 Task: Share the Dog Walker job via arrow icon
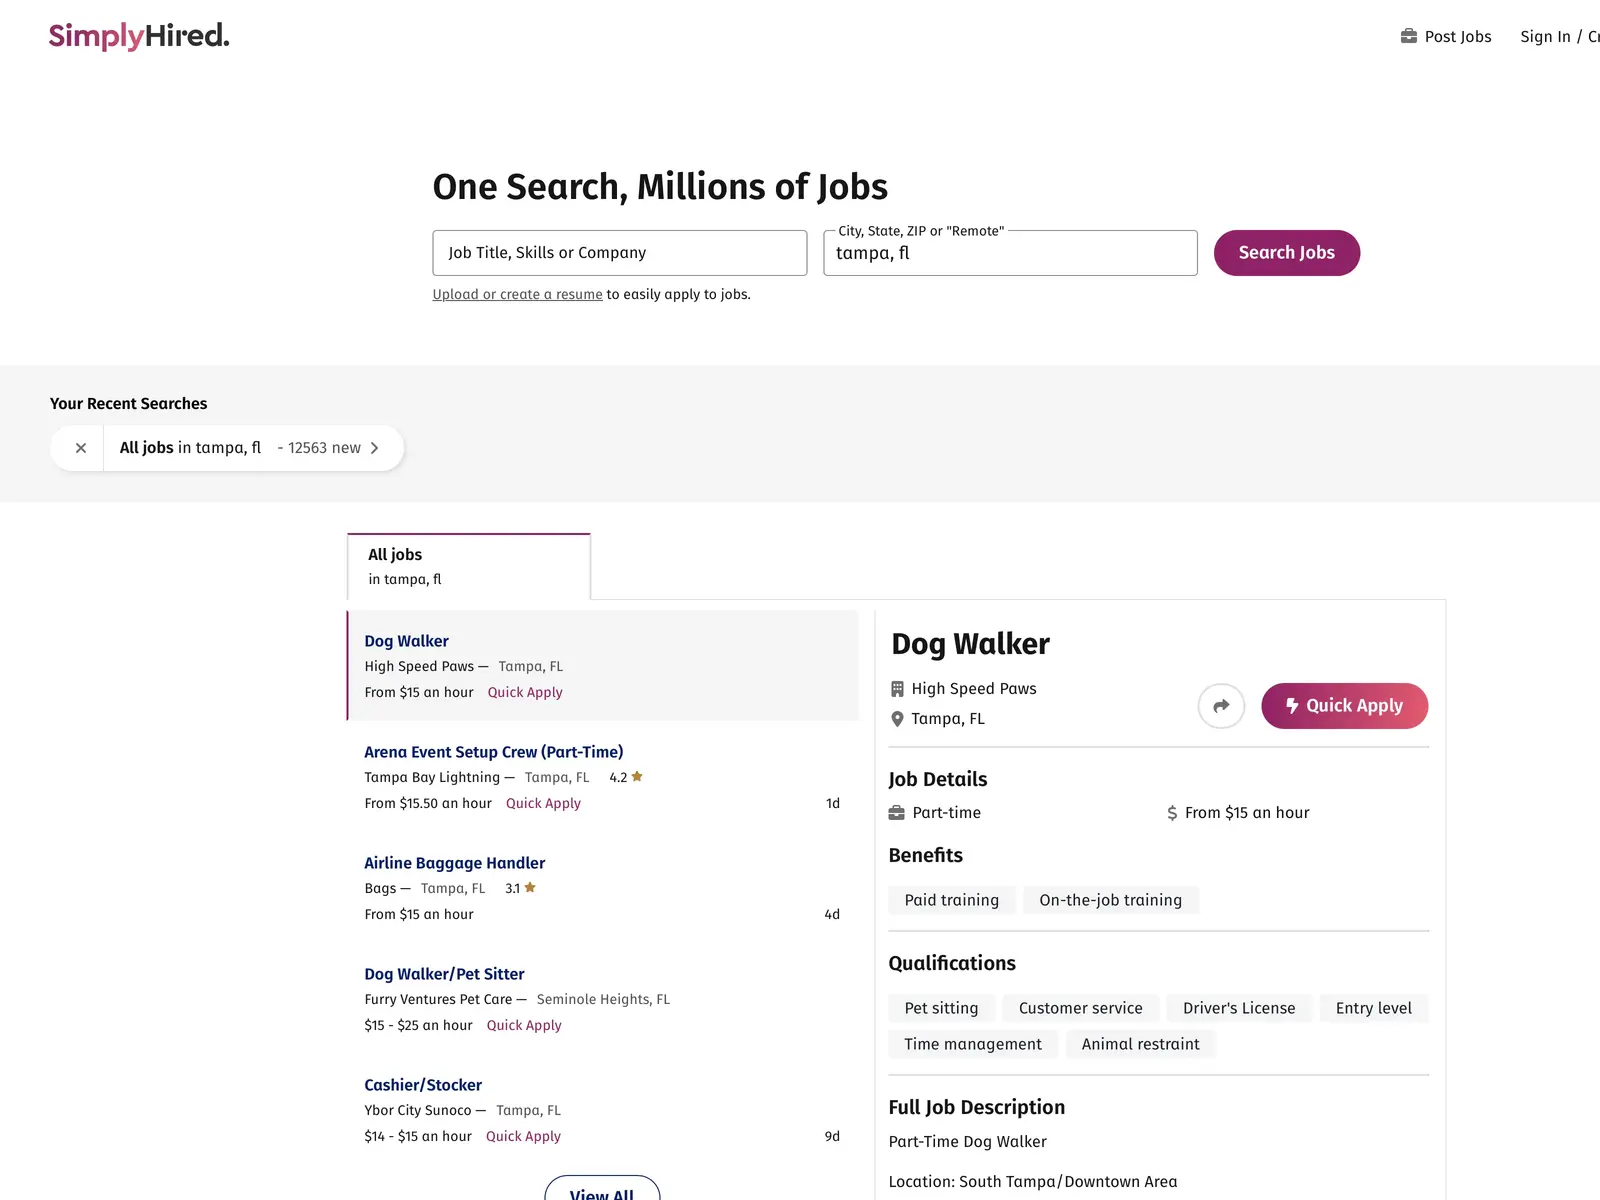[1221, 706]
